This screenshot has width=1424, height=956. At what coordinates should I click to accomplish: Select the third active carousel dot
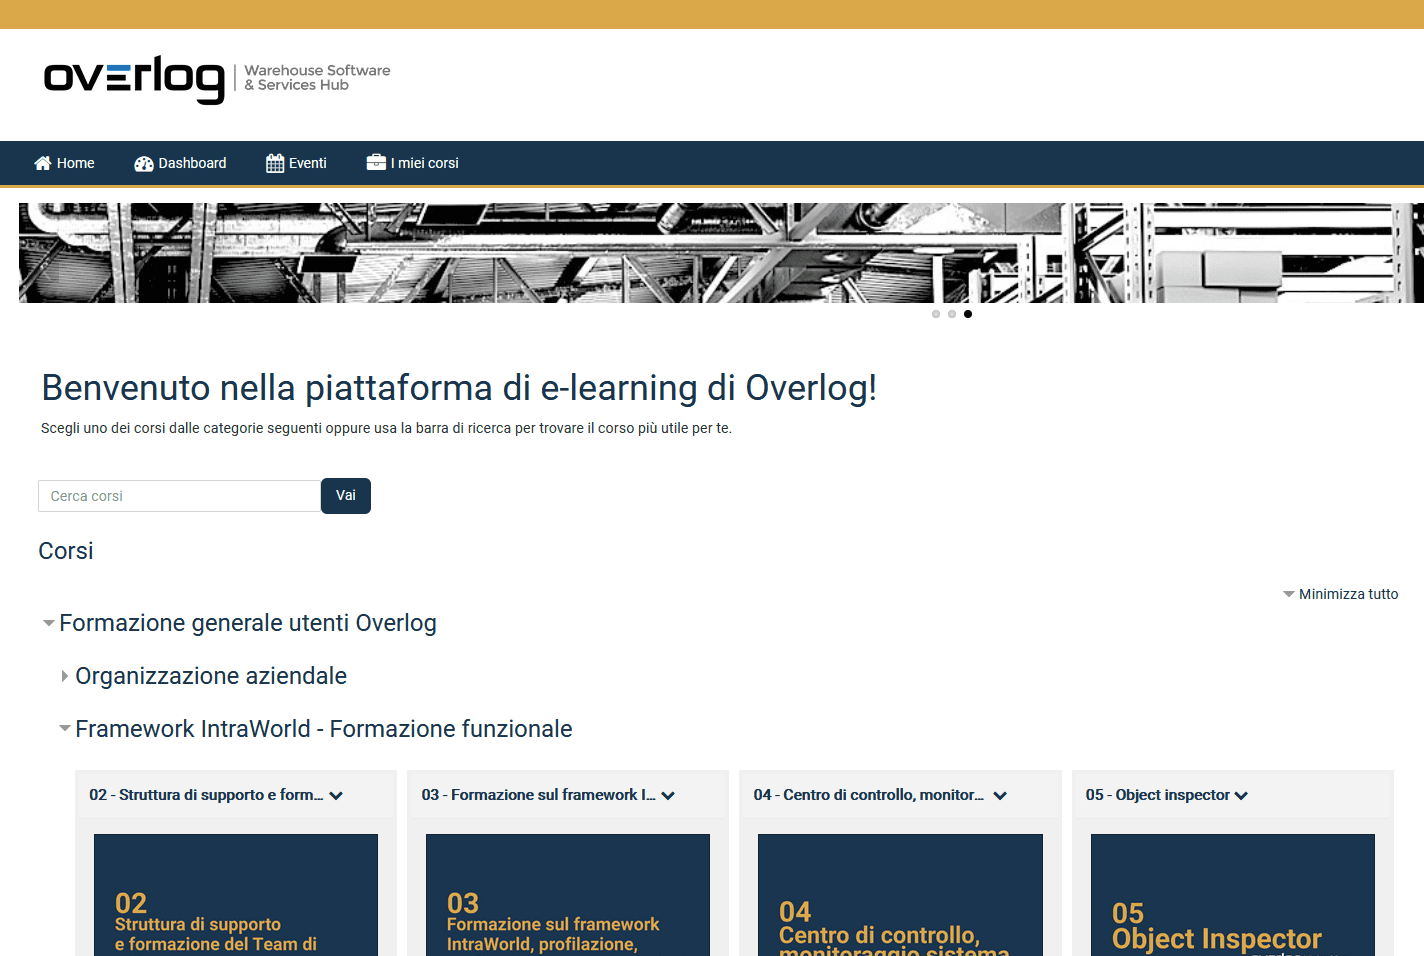pyautogui.click(x=968, y=314)
